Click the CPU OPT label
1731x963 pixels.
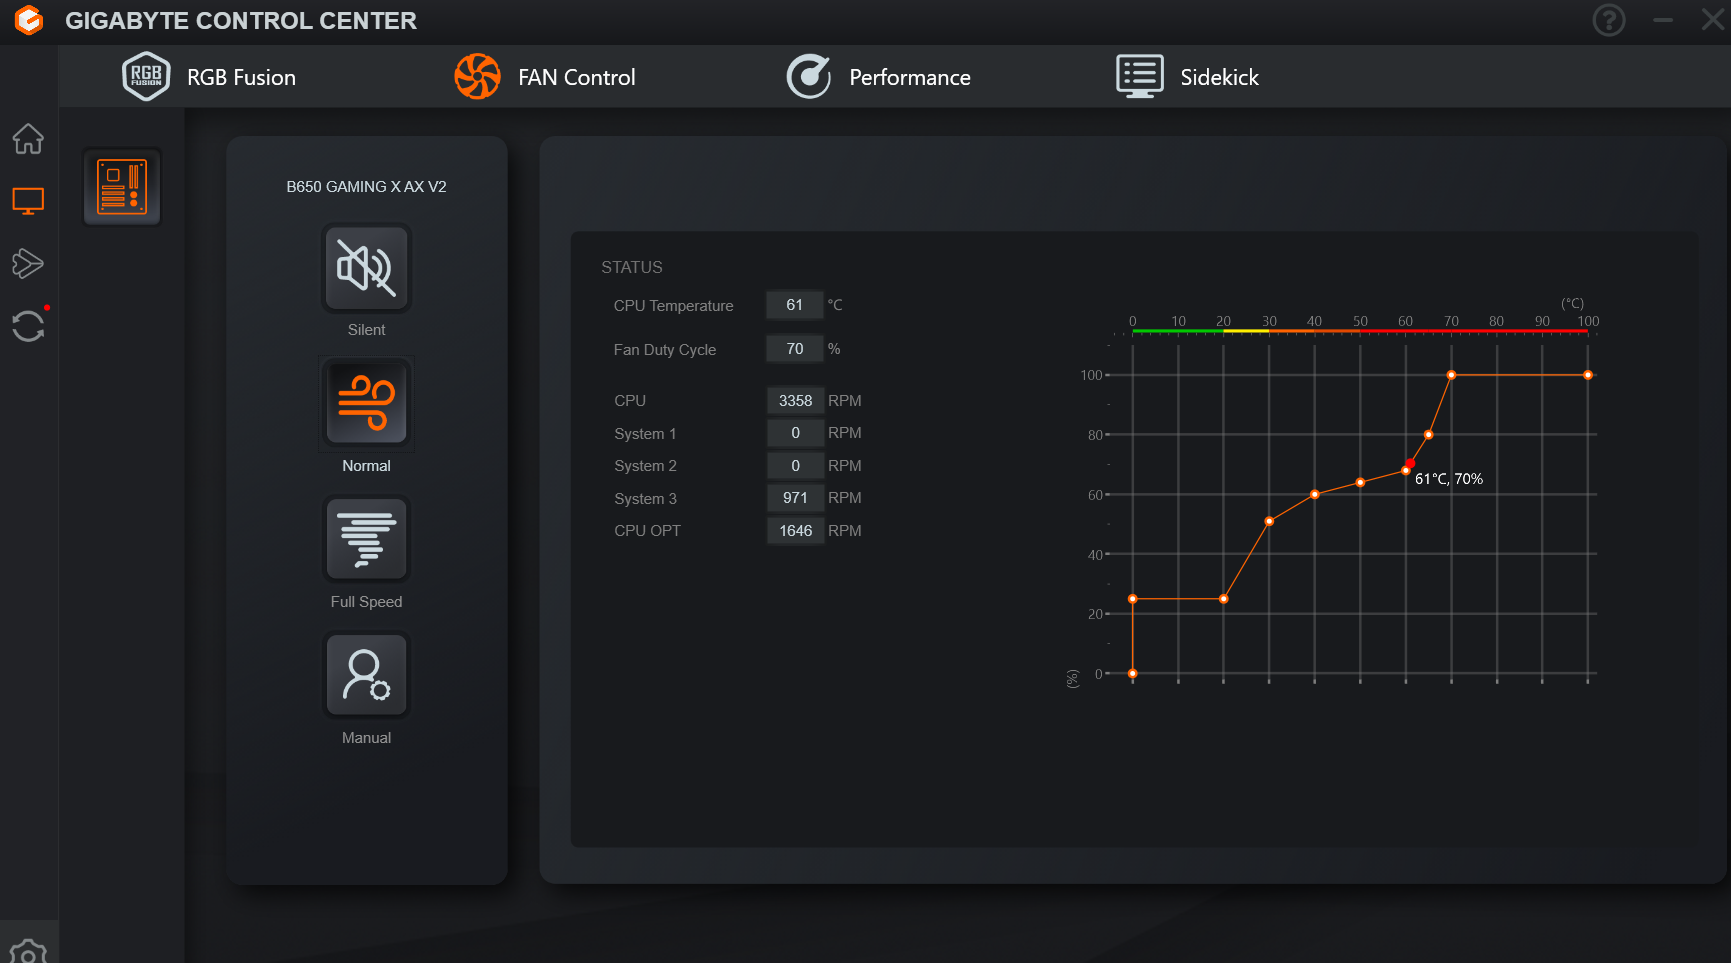pos(647,531)
